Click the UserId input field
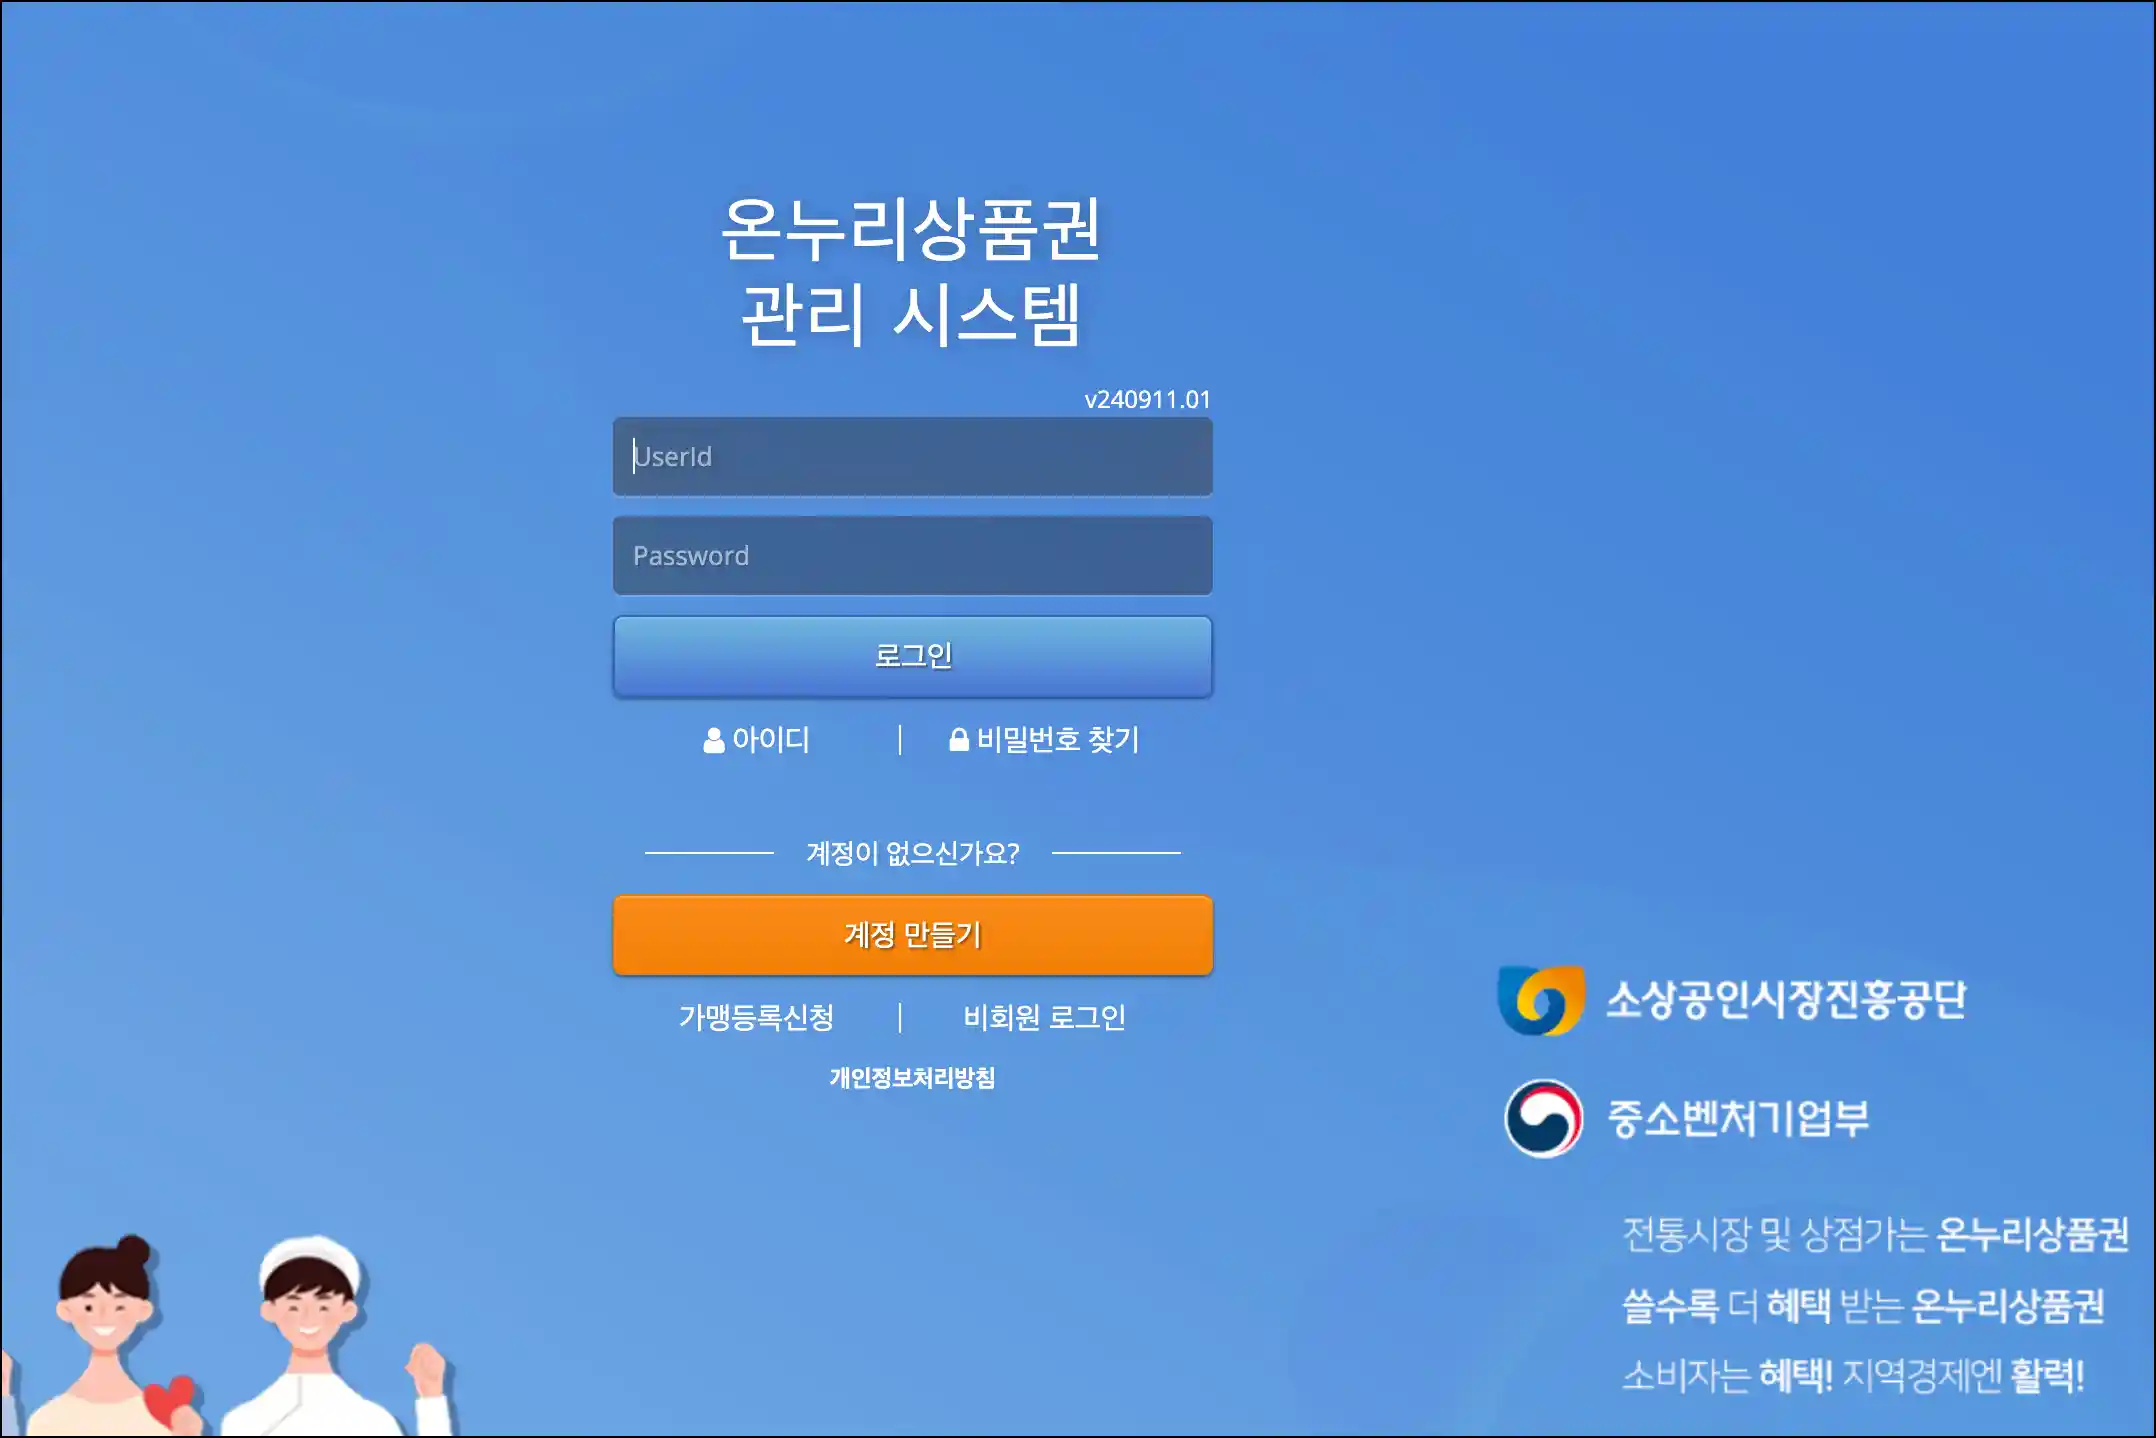This screenshot has width=2156, height=1438. click(912, 457)
